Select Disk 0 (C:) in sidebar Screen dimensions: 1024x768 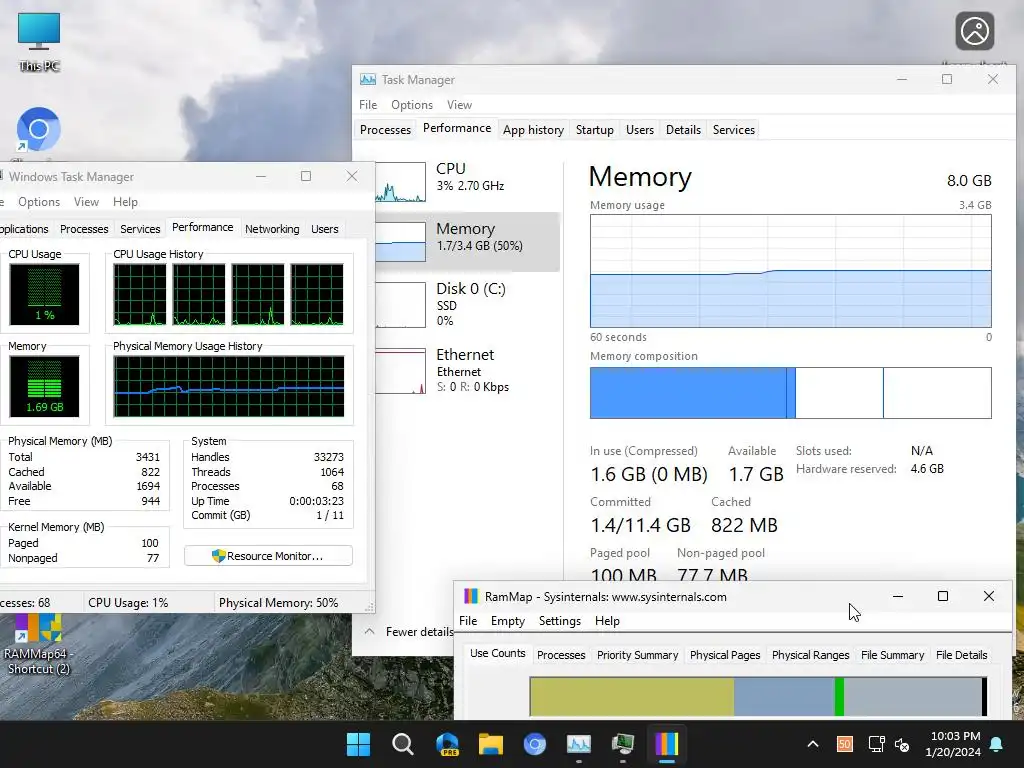(468, 304)
